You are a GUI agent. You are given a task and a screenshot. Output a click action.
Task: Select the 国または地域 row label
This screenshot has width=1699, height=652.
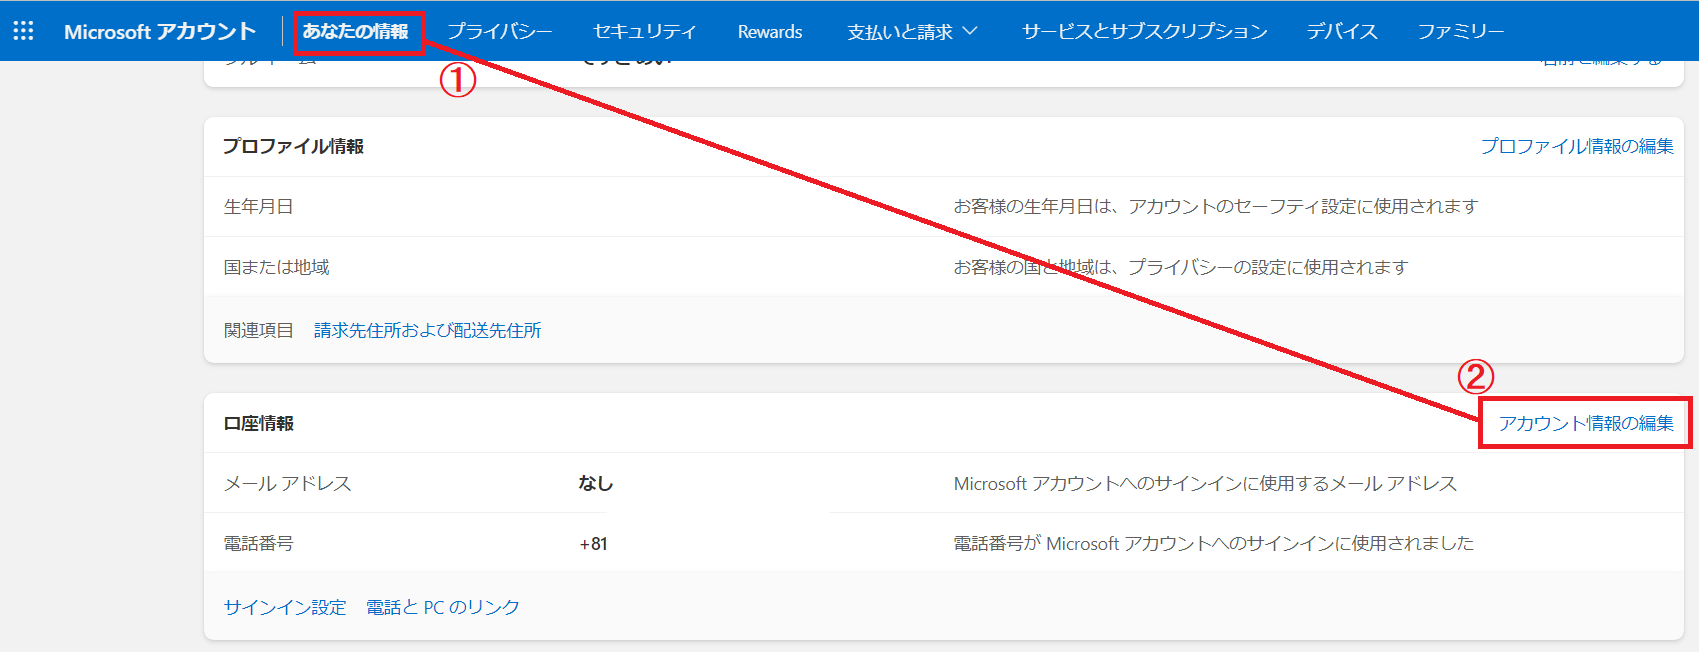(x=277, y=267)
